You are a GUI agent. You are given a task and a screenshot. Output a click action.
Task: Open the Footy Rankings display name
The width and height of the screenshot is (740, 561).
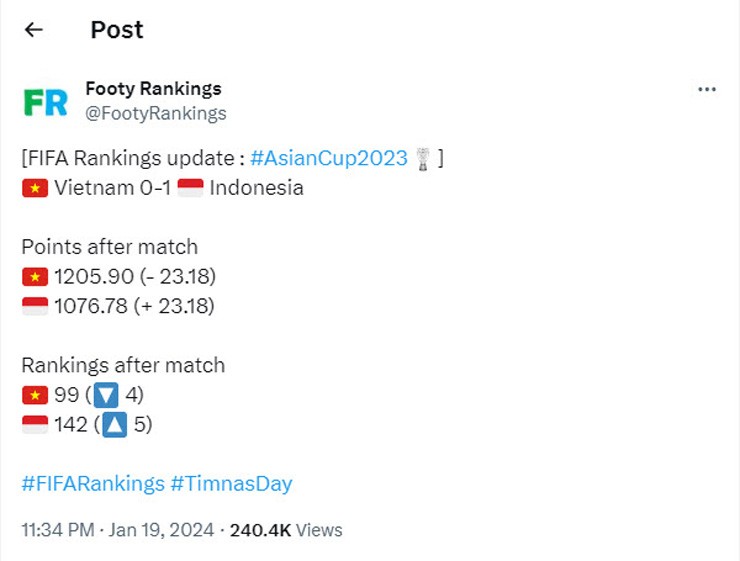(x=153, y=89)
